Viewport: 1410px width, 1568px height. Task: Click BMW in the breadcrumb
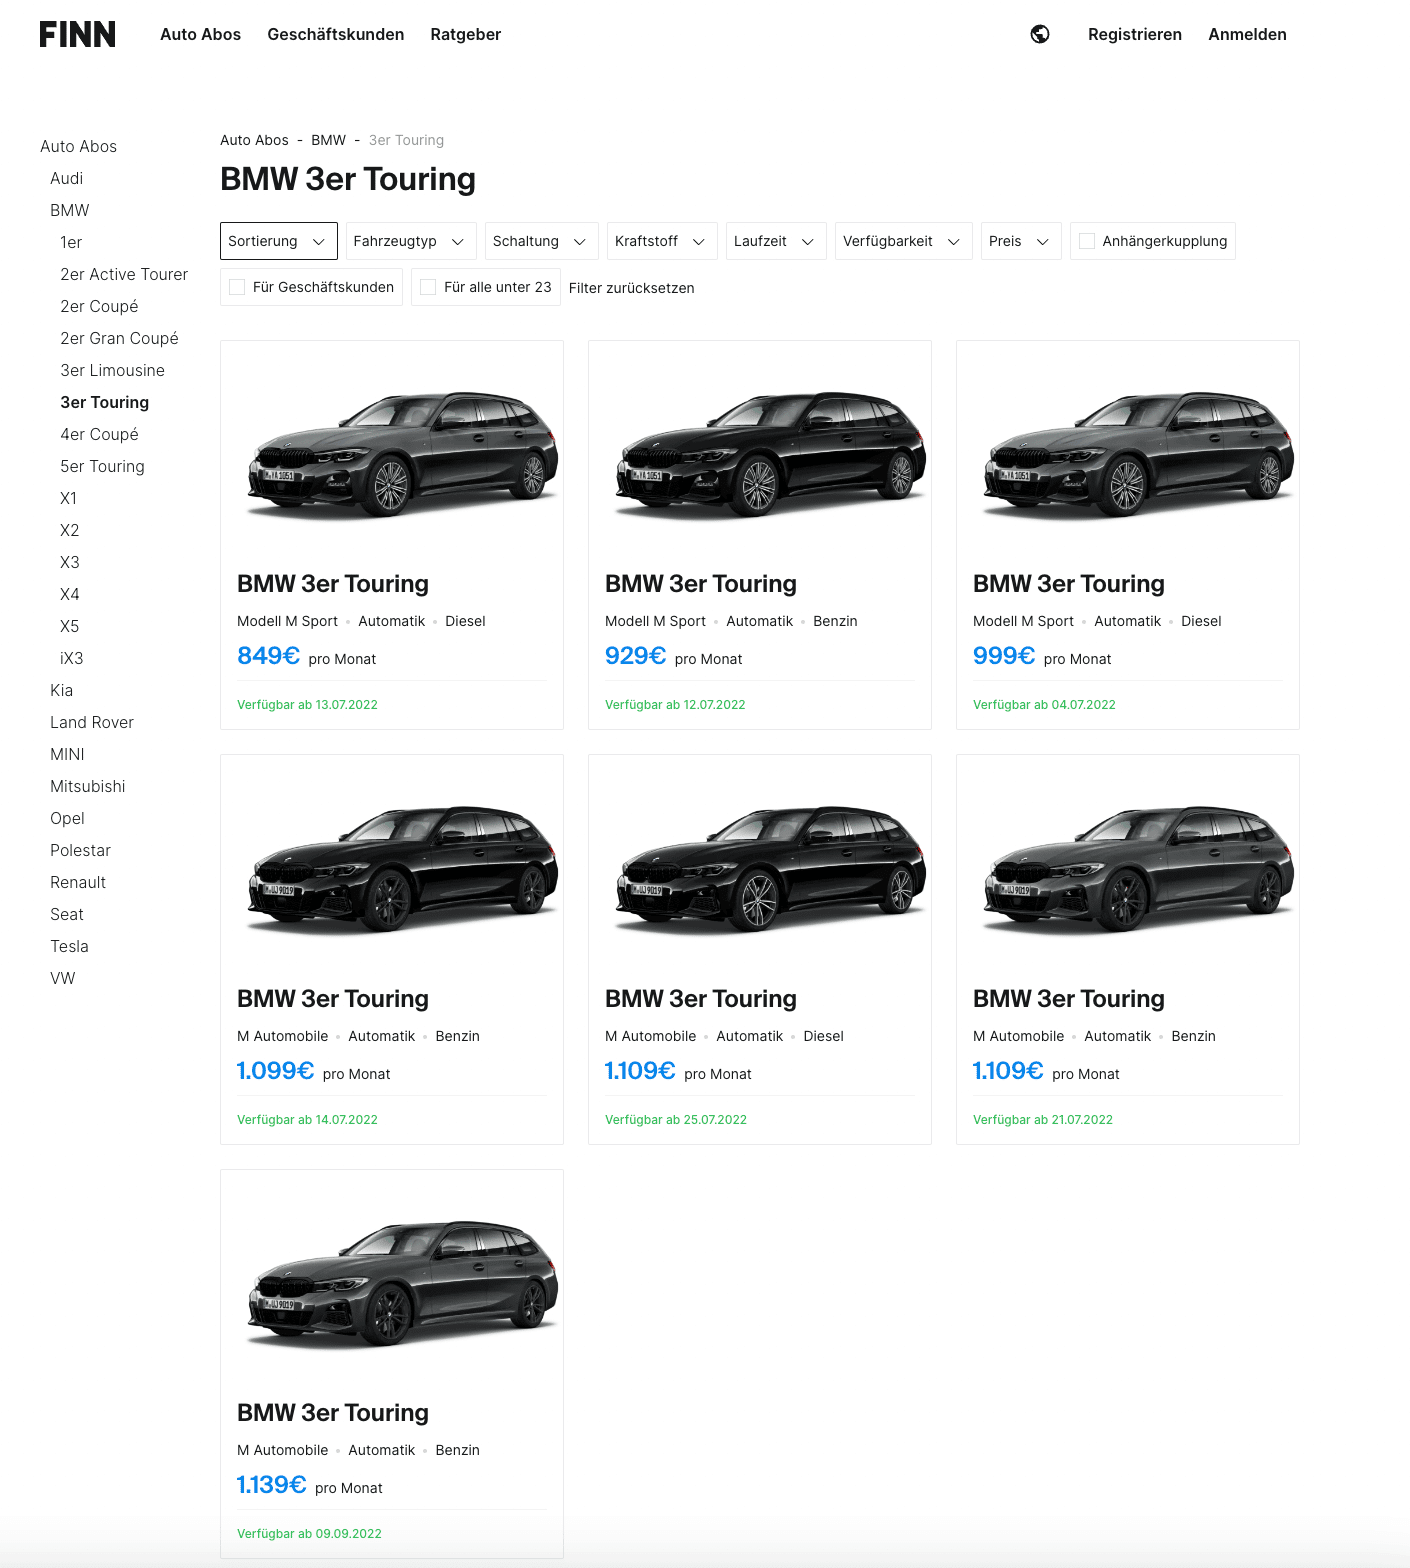[x=328, y=140]
